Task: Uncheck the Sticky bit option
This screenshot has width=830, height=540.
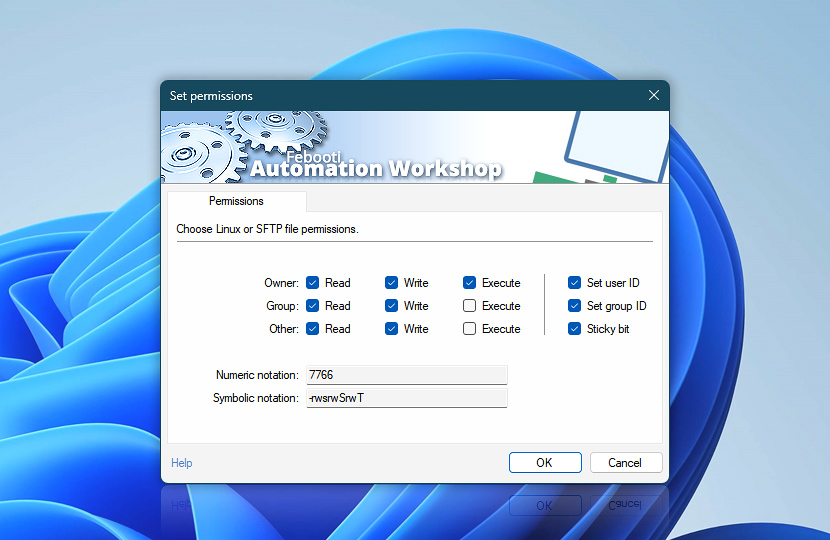Action: [x=574, y=329]
